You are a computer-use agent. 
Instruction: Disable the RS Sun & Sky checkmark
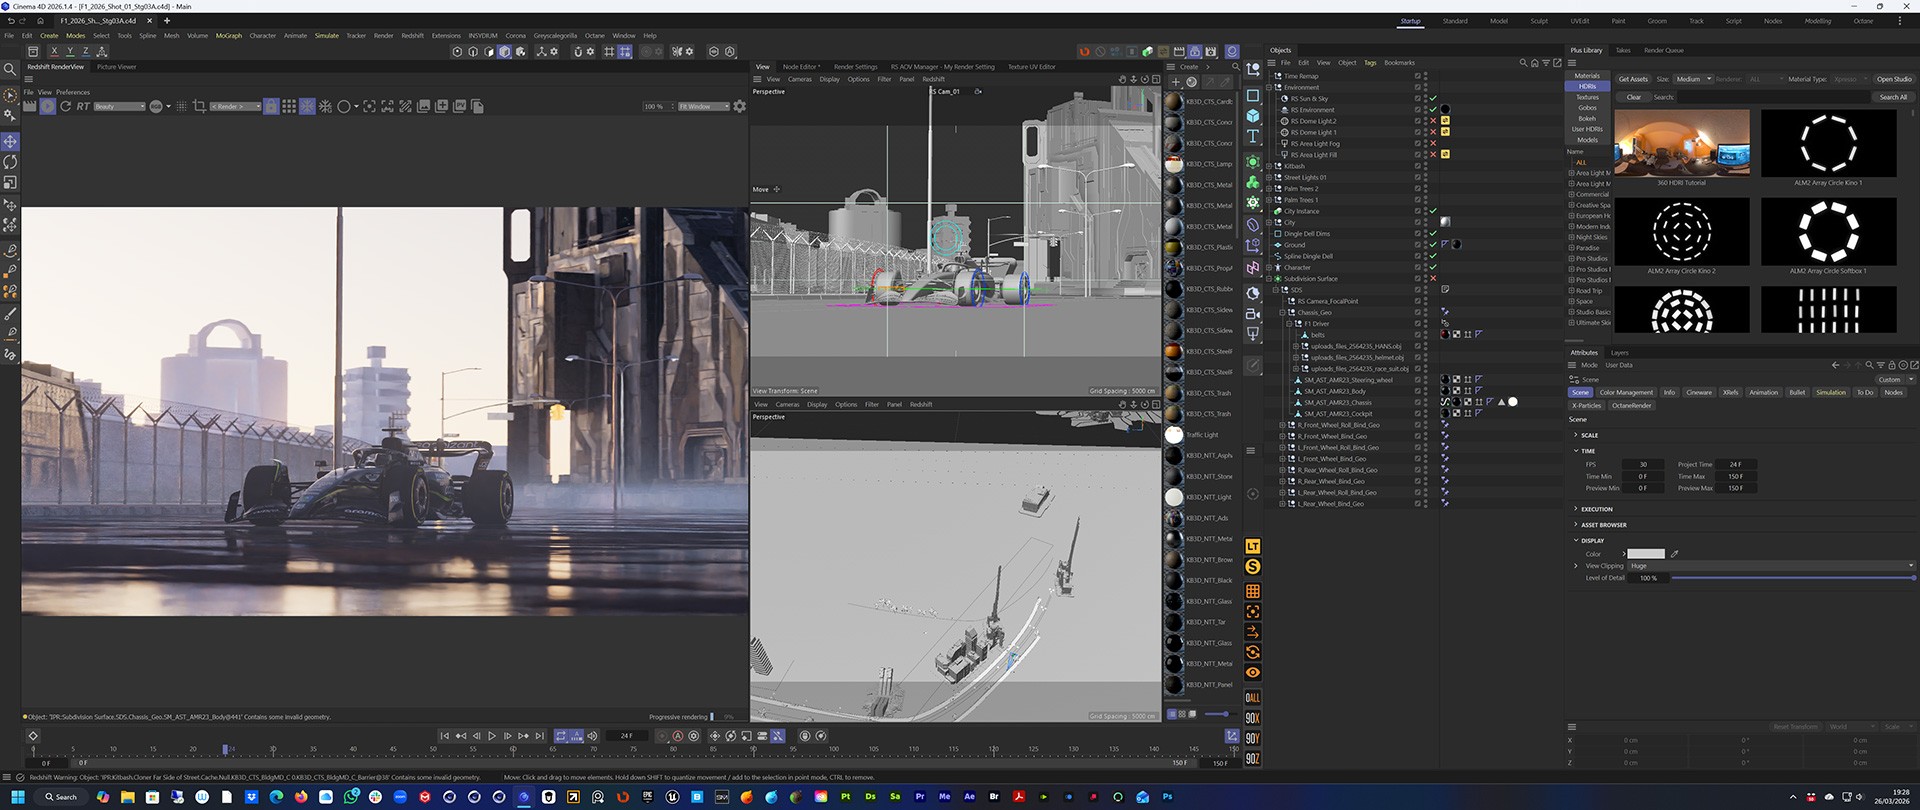tap(1433, 99)
